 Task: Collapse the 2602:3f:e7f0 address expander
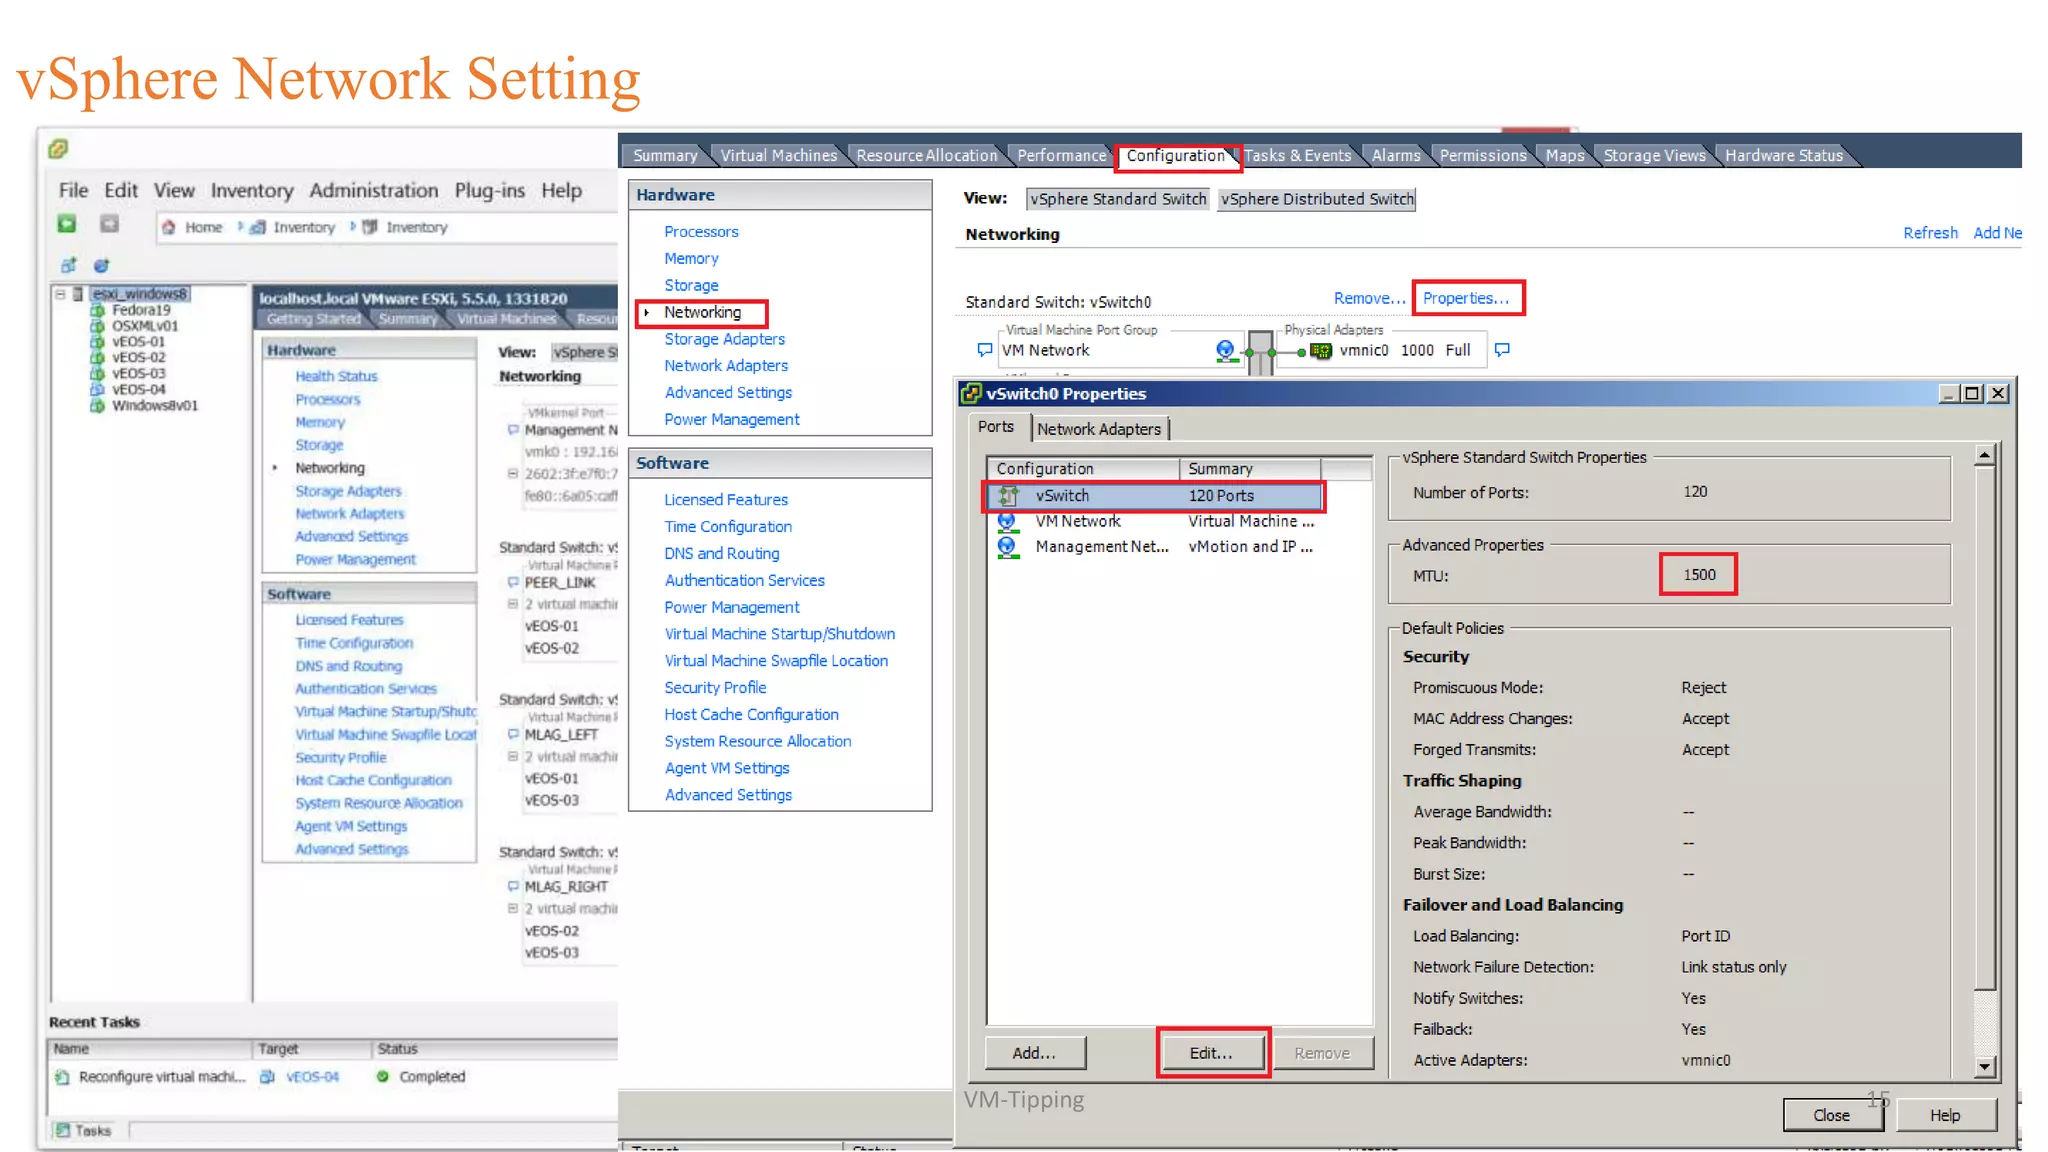513,474
